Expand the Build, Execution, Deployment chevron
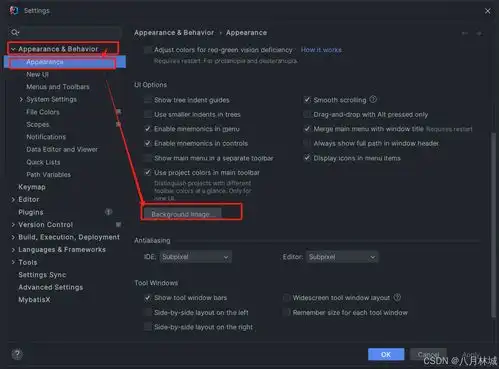The width and height of the screenshot is (499, 369). (13, 237)
